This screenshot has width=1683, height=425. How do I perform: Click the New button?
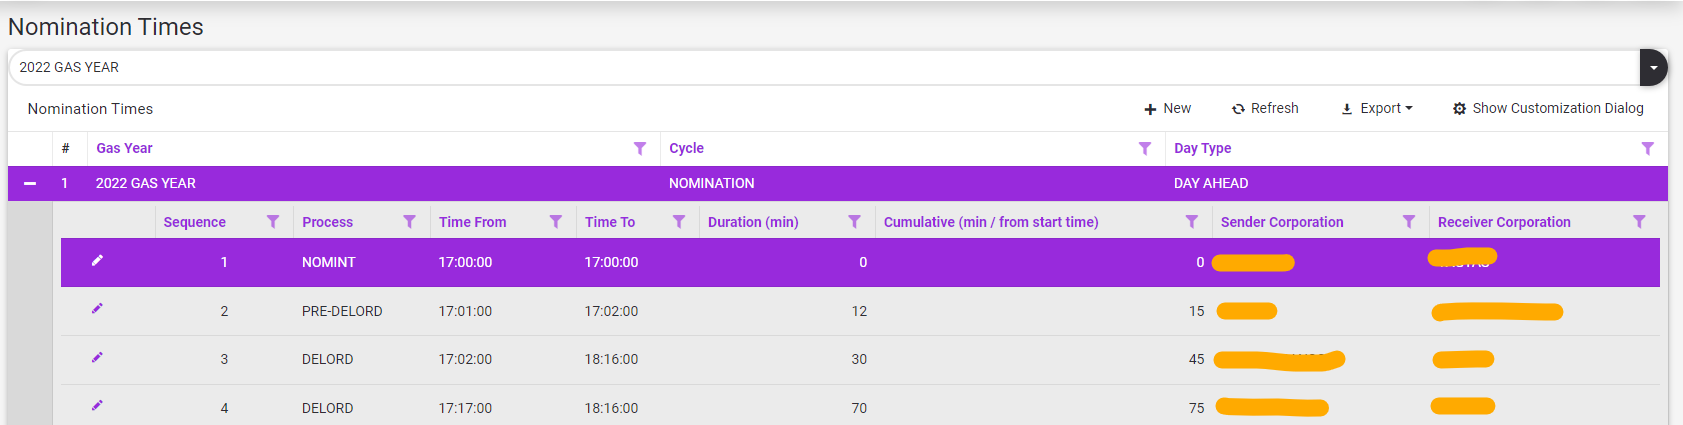pos(1167,108)
